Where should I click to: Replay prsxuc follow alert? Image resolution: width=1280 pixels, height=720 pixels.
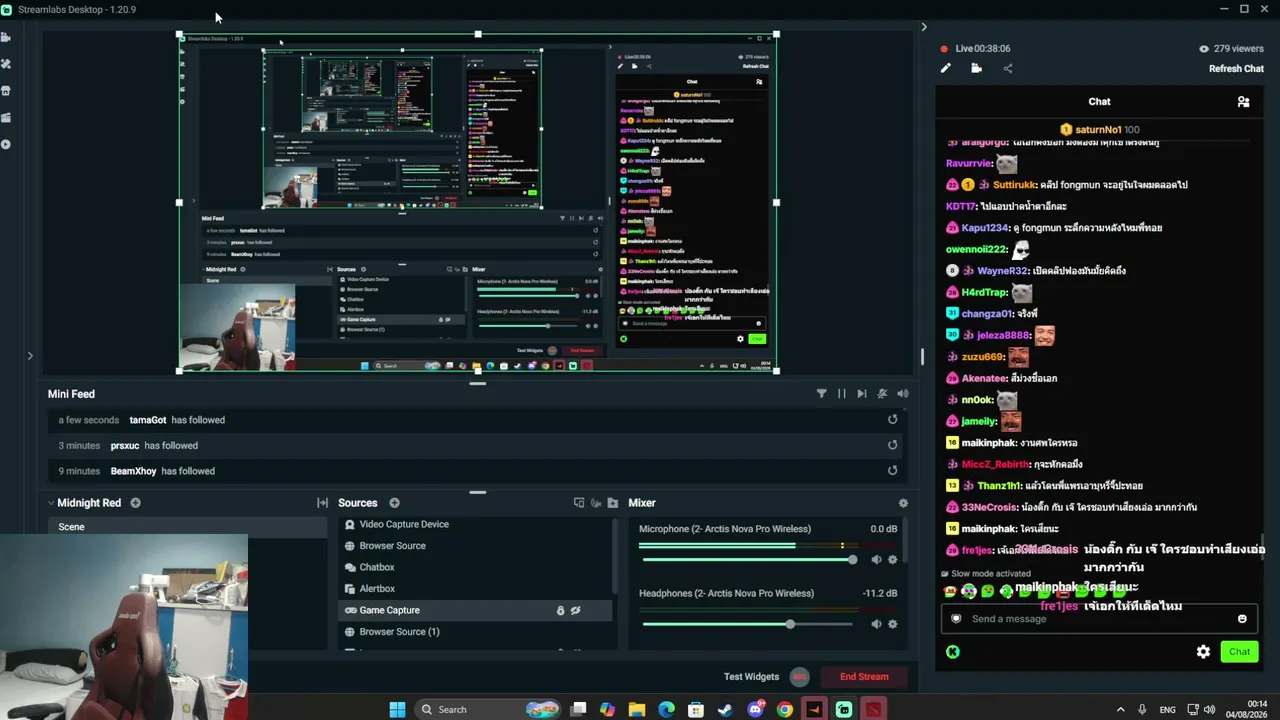(893, 445)
